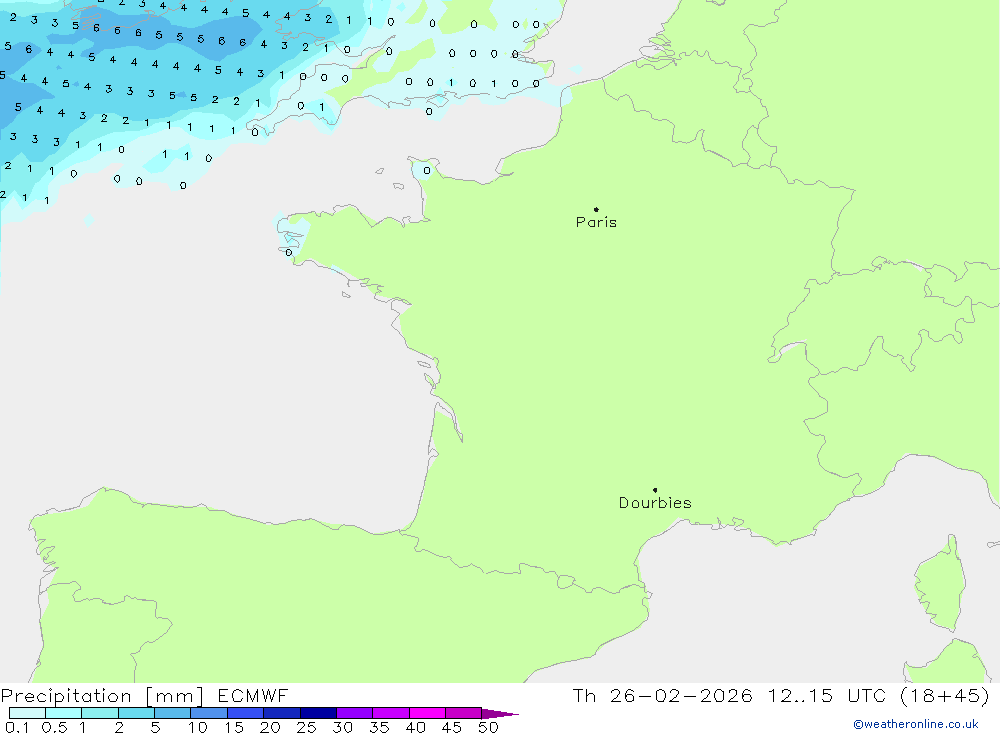Click the 'Th 26-02-2026' date text

point(662,695)
